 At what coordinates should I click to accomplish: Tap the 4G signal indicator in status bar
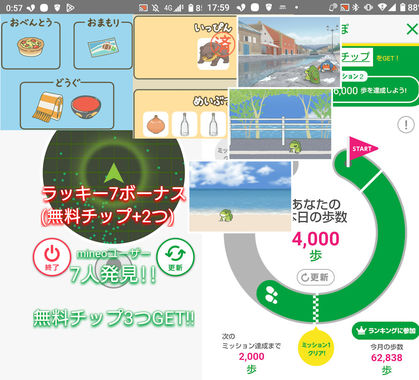(173, 7)
